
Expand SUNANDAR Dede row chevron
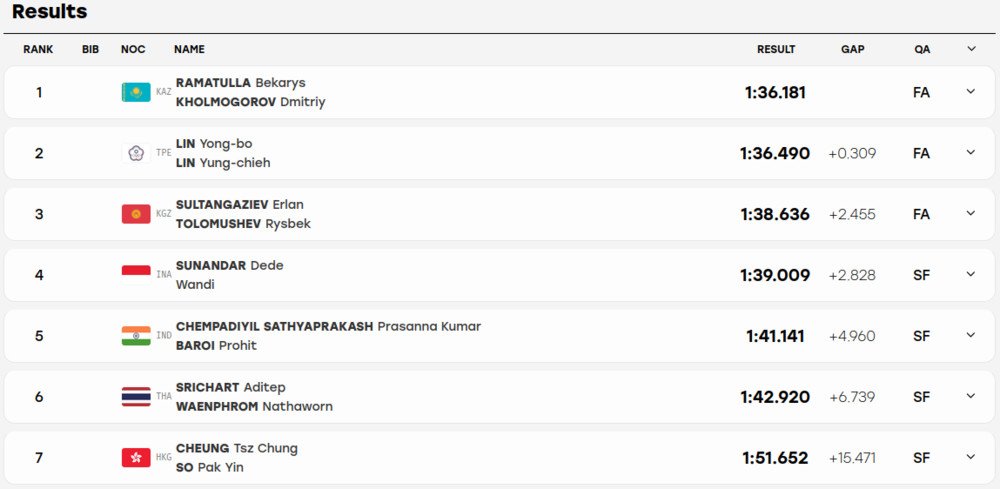coord(971,274)
